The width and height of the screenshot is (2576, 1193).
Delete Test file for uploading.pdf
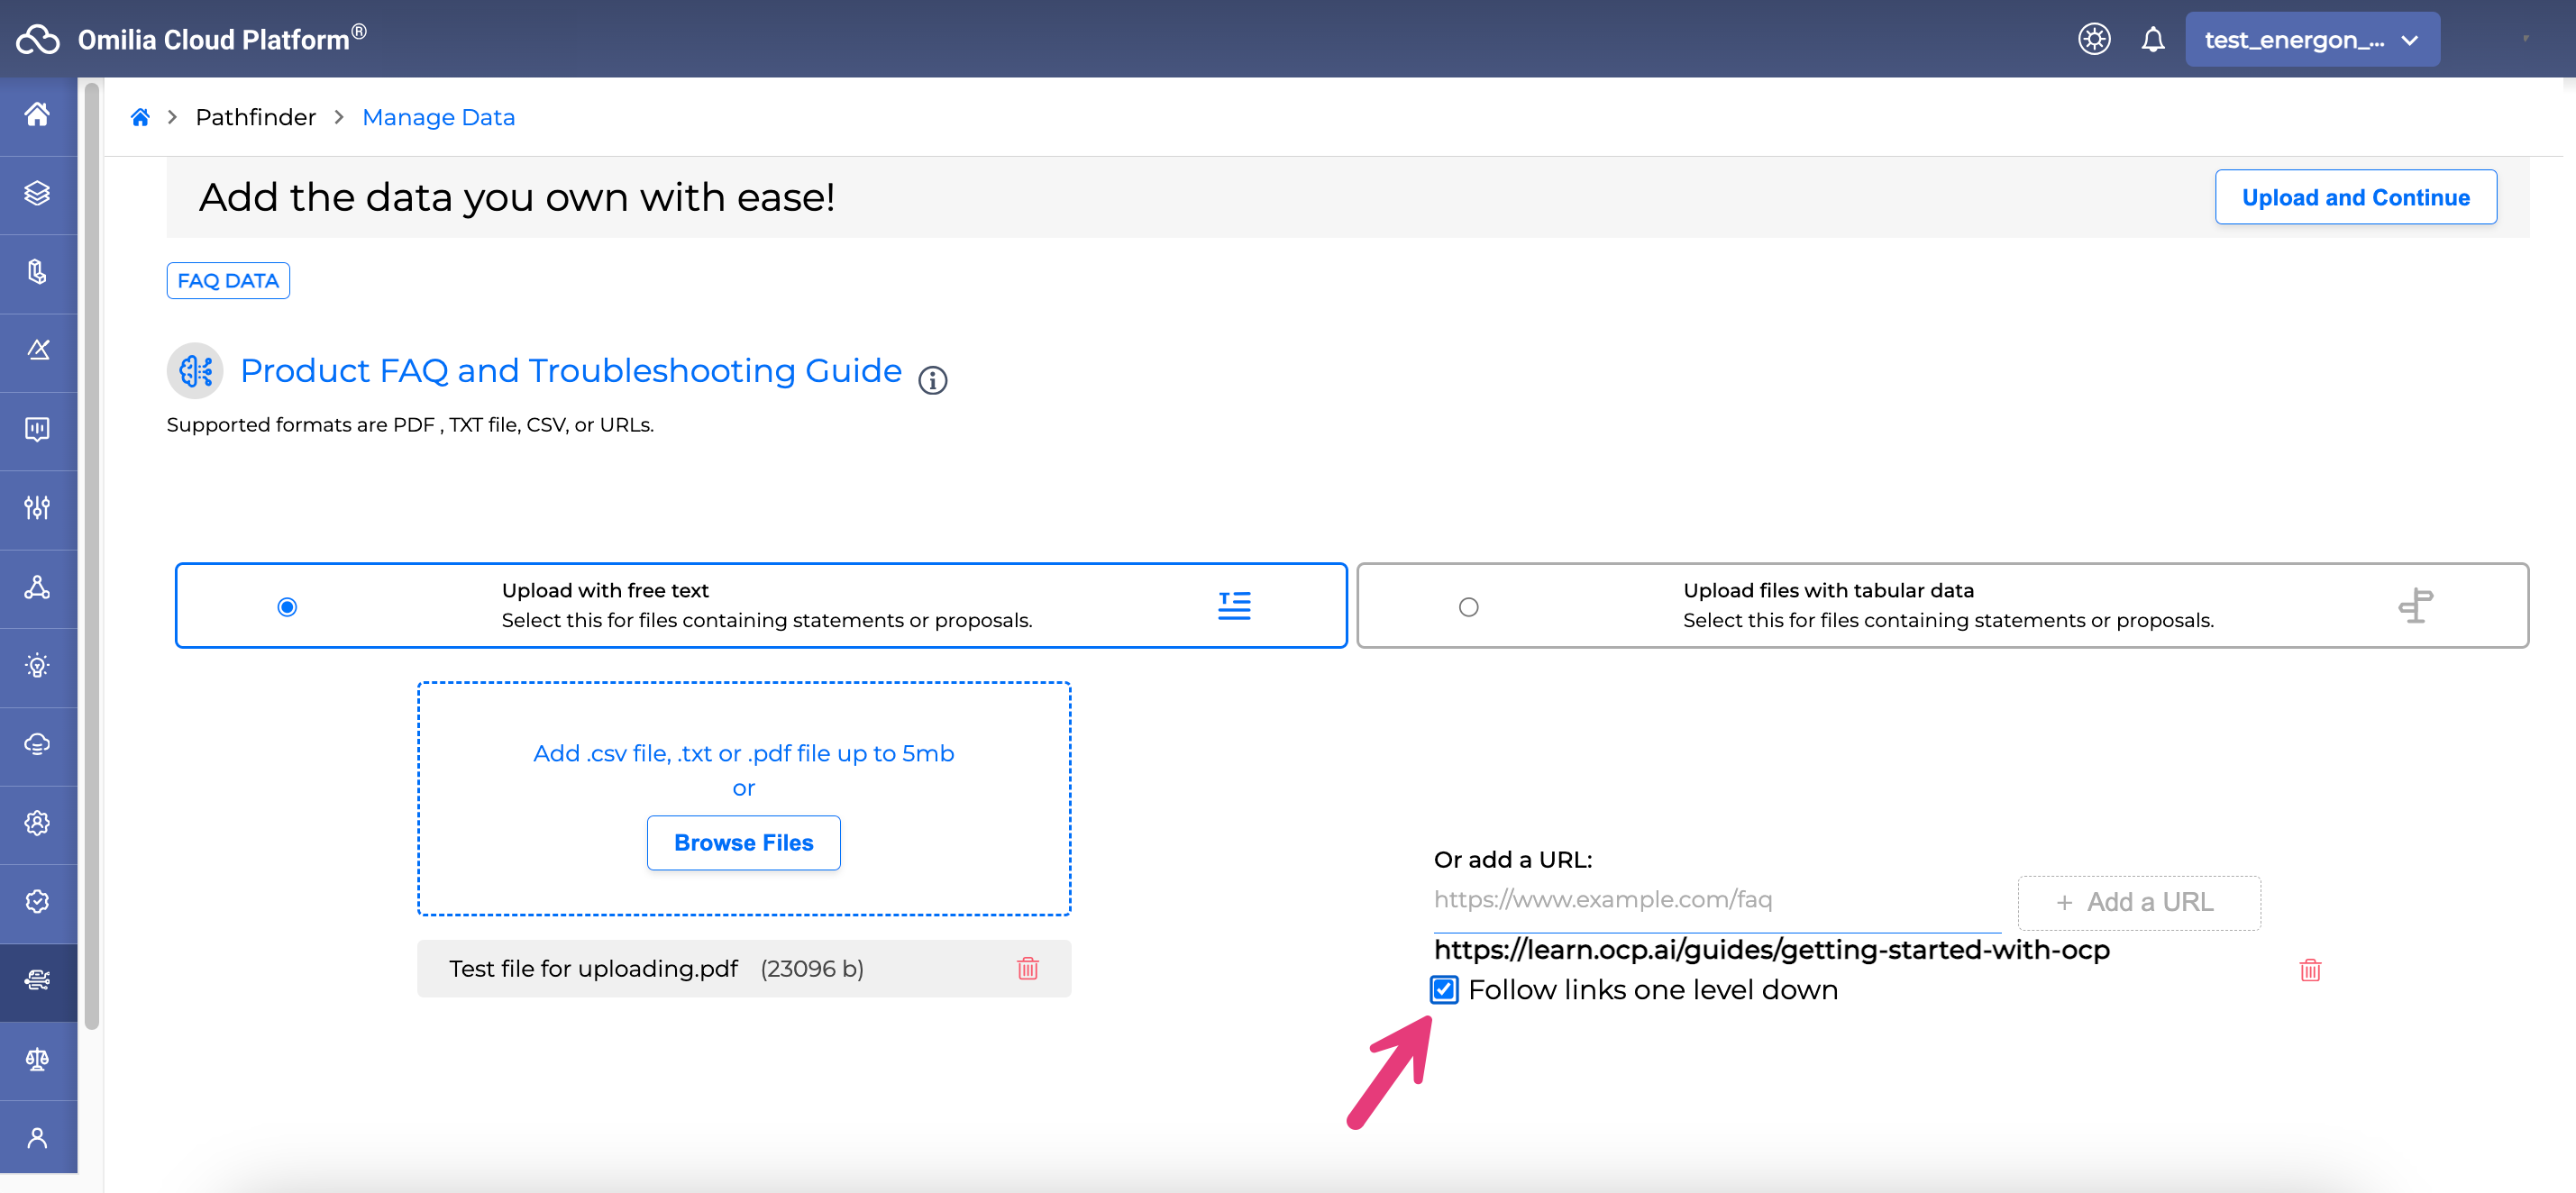tap(1028, 968)
